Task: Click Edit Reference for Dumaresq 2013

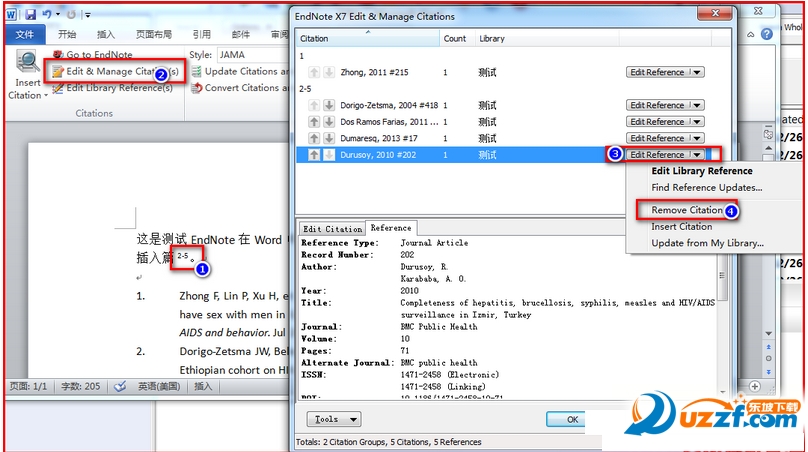Action: (x=658, y=138)
